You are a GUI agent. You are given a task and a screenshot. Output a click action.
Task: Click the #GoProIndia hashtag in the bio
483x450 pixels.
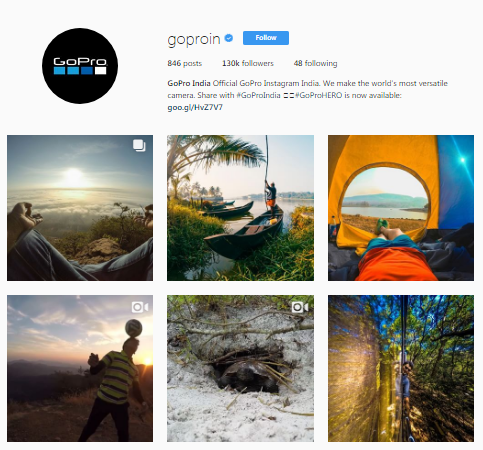(258, 95)
